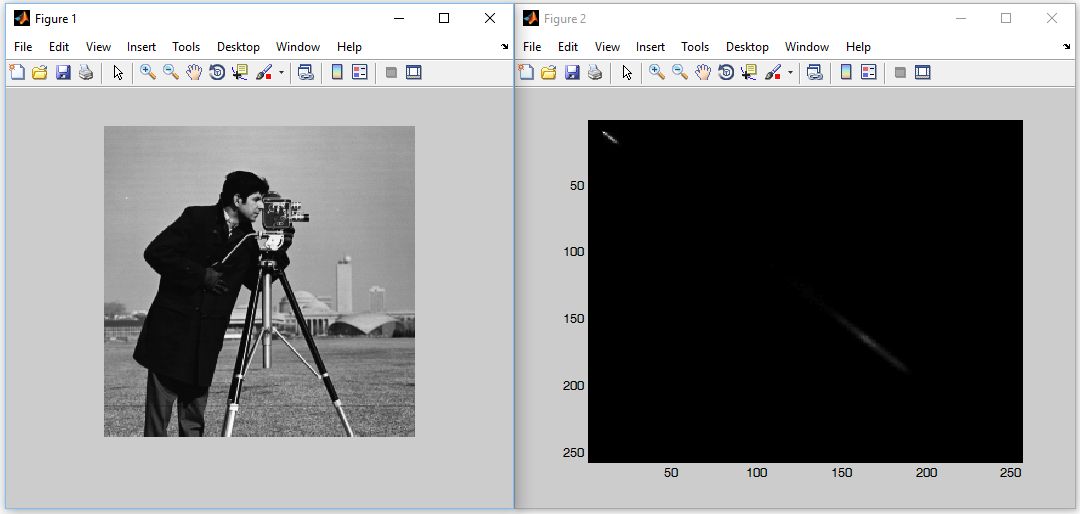Image resolution: width=1080 pixels, height=514 pixels.
Task: Select Zoom Out tool in Figure 1
Action: [x=171, y=72]
